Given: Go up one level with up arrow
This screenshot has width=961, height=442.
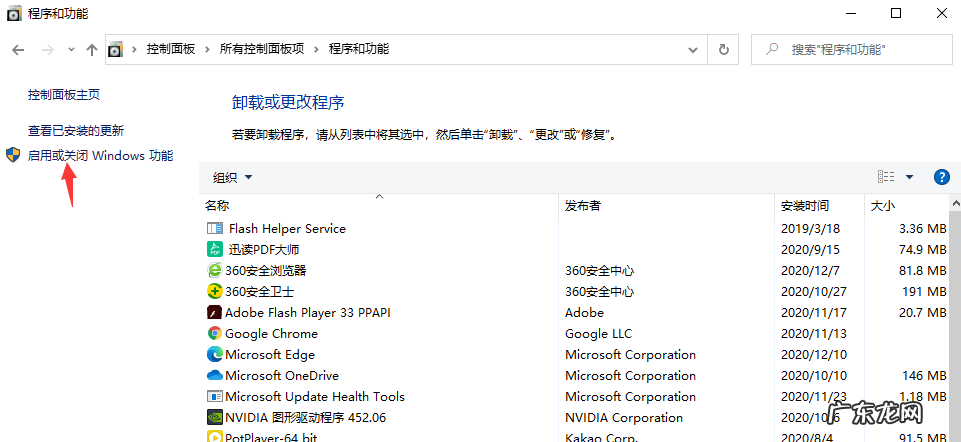Looking at the screenshot, I should [x=92, y=50].
